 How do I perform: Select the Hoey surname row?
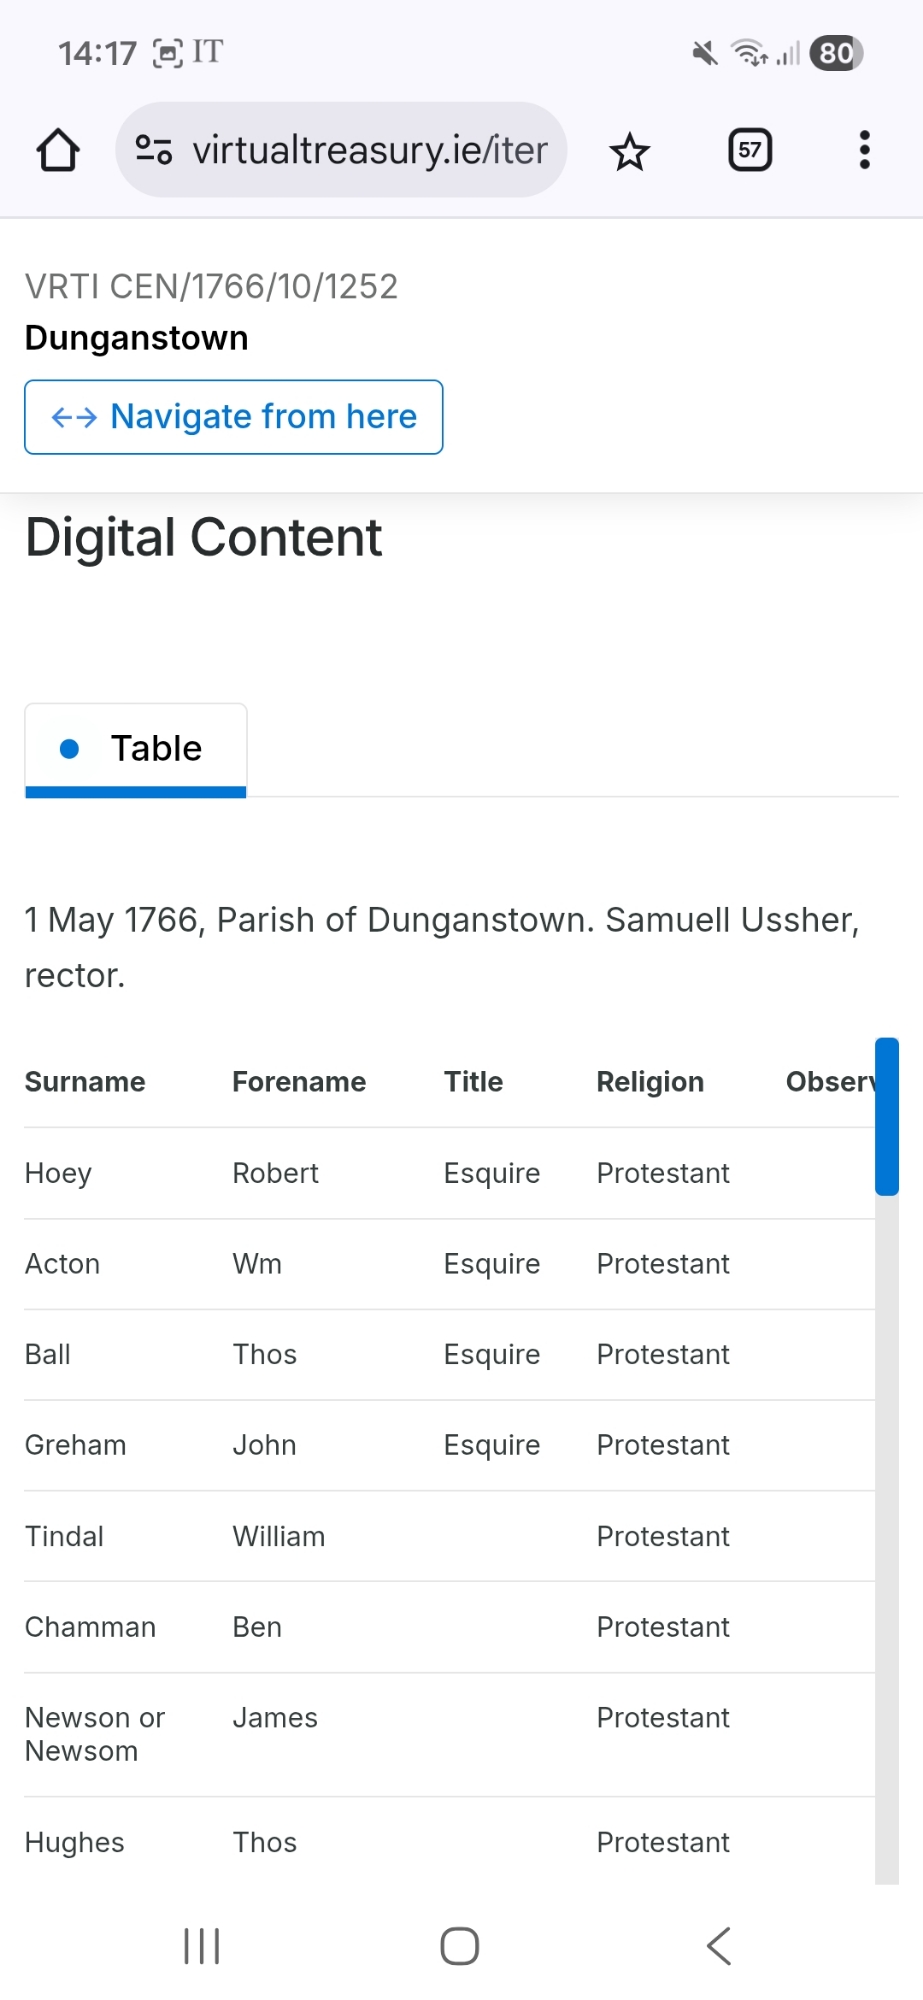click(58, 1173)
